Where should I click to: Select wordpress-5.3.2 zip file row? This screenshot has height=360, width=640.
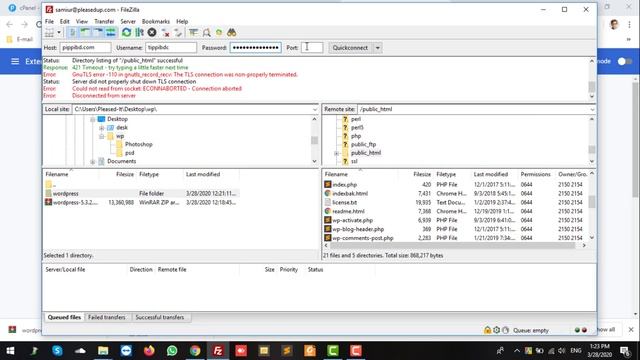tap(142, 202)
